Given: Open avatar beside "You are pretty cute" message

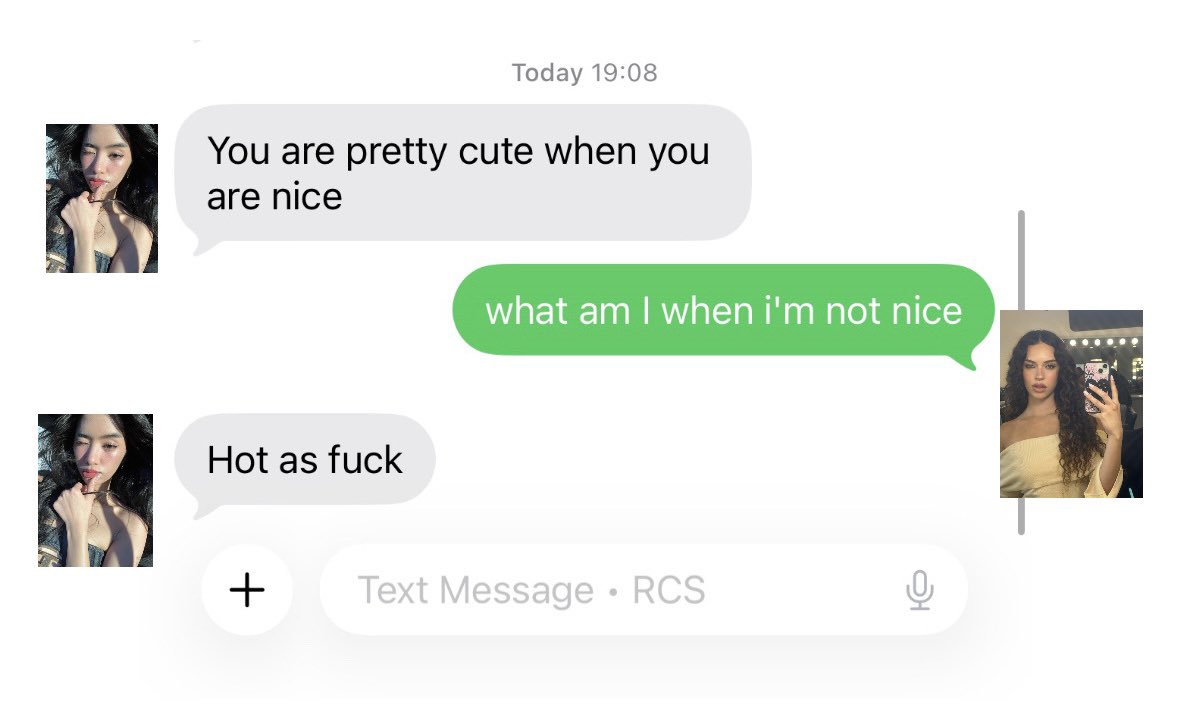Looking at the screenshot, I should [102, 198].
